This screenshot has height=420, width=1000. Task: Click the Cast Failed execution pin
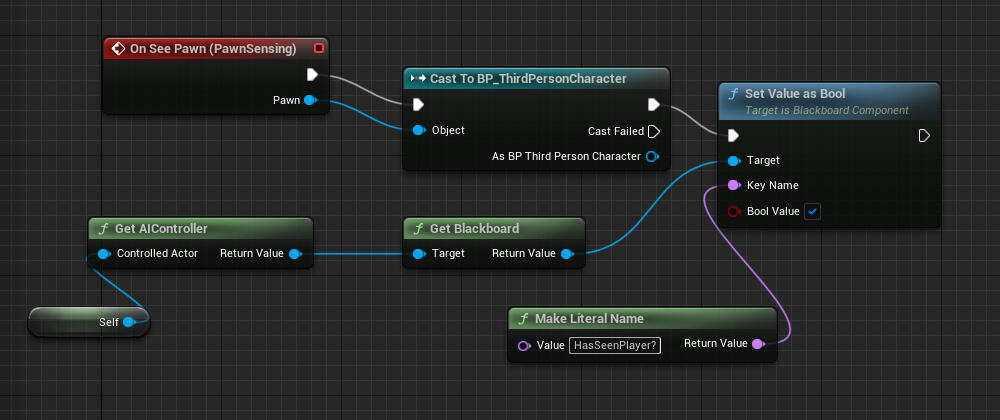653,131
